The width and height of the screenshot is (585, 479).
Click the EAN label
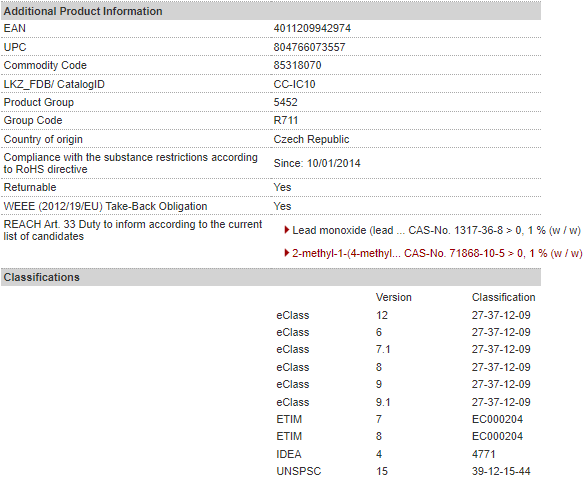tap(15, 28)
